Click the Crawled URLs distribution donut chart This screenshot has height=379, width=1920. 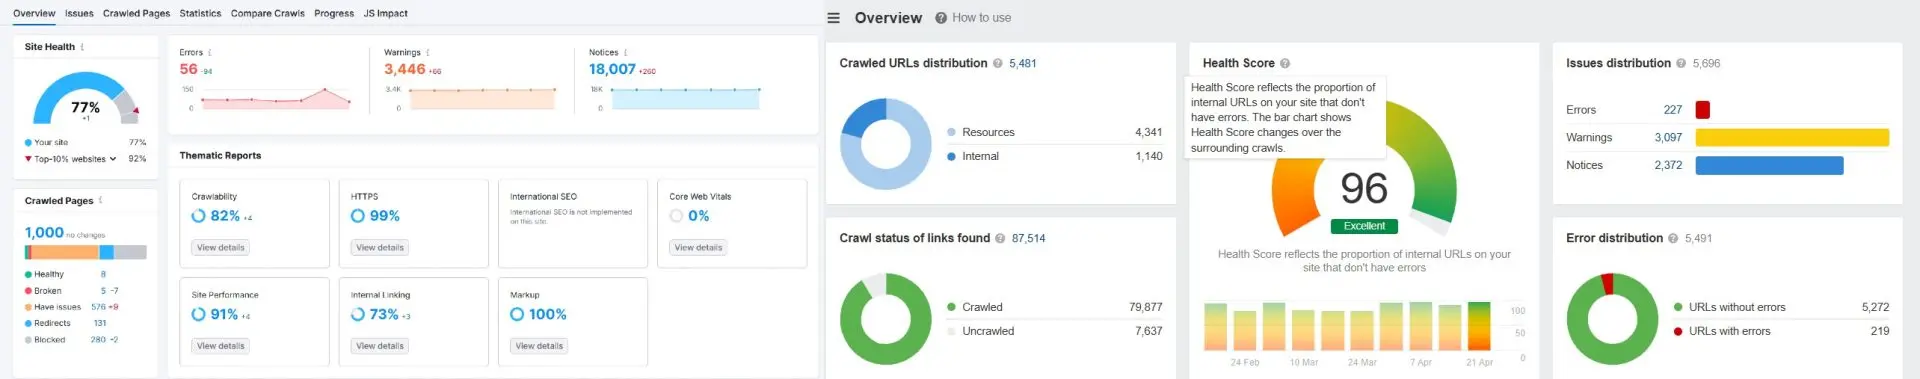[886, 144]
